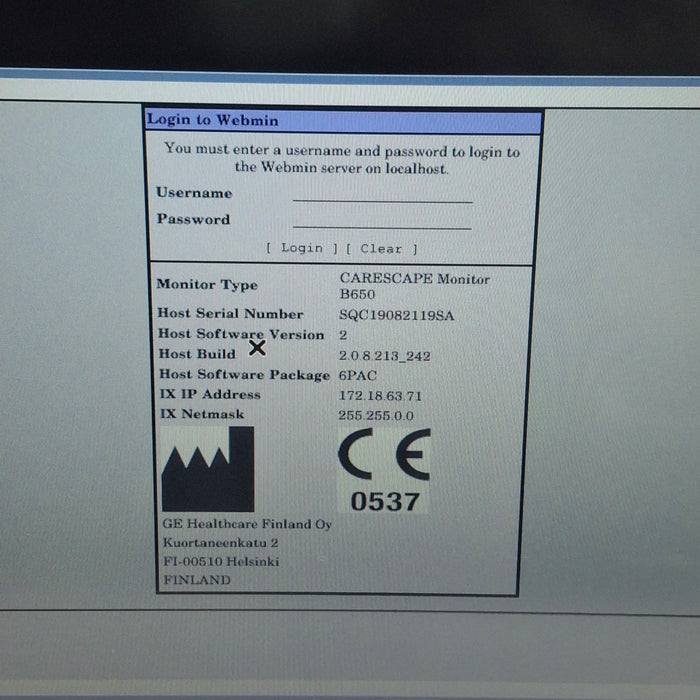
Task: Click the Password input field
Action: 382,220
